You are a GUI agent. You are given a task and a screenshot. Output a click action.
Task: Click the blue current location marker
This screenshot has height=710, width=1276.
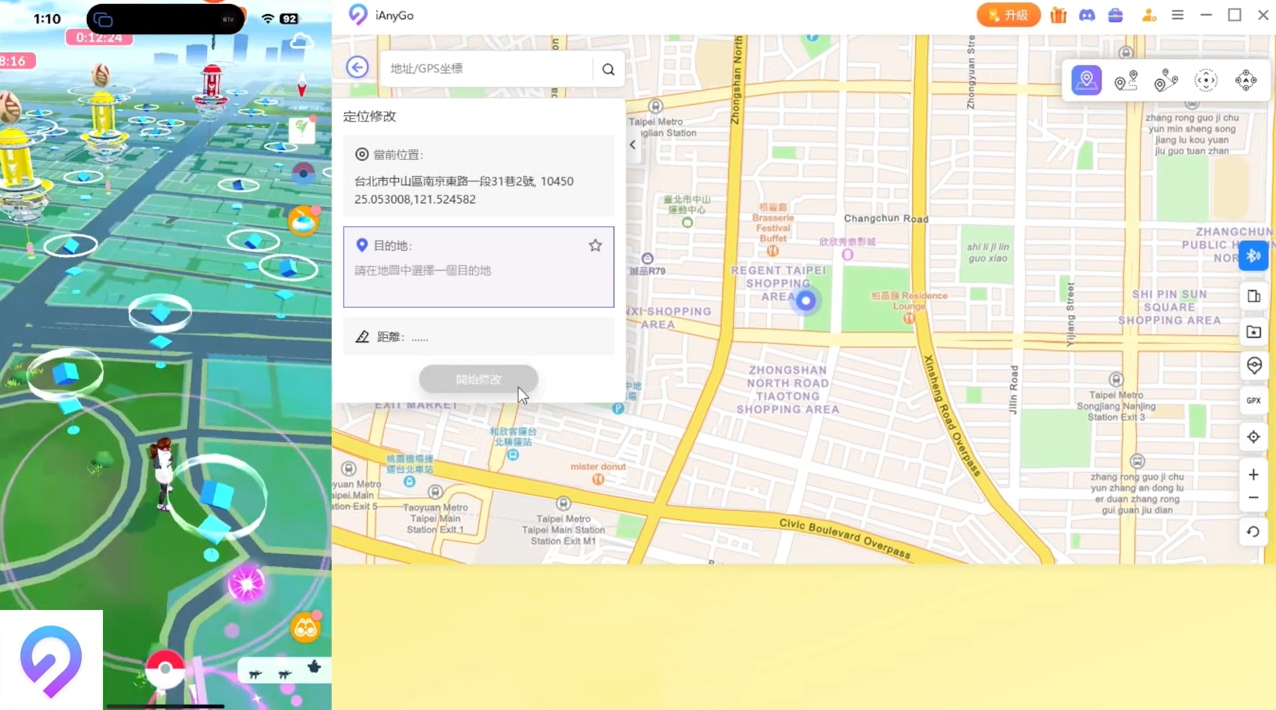(805, 300)
